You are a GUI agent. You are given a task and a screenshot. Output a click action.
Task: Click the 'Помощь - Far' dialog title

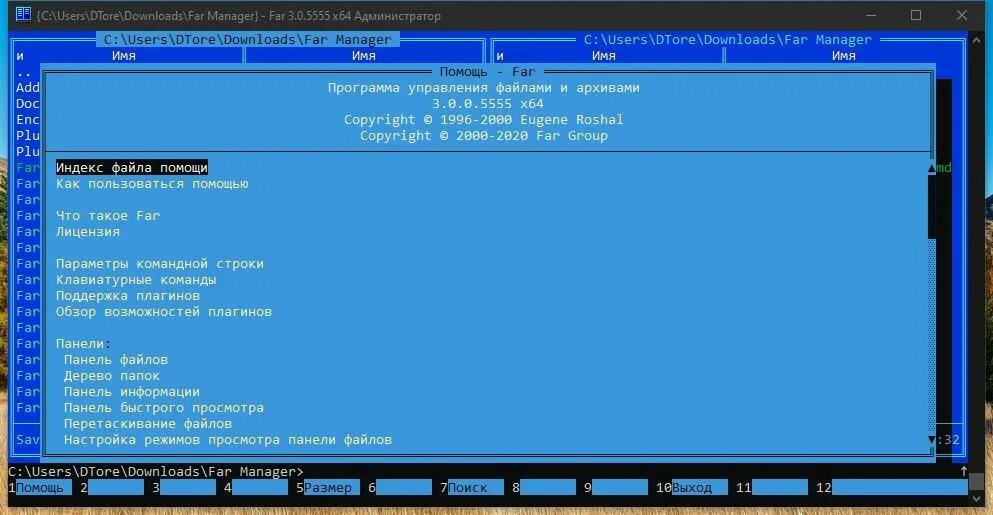click(x=488, y=72)
